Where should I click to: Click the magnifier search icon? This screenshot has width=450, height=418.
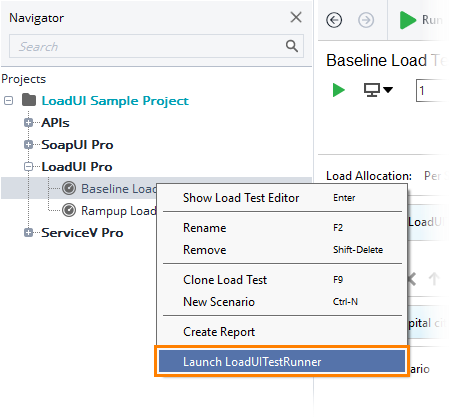(x=292, y=46)
